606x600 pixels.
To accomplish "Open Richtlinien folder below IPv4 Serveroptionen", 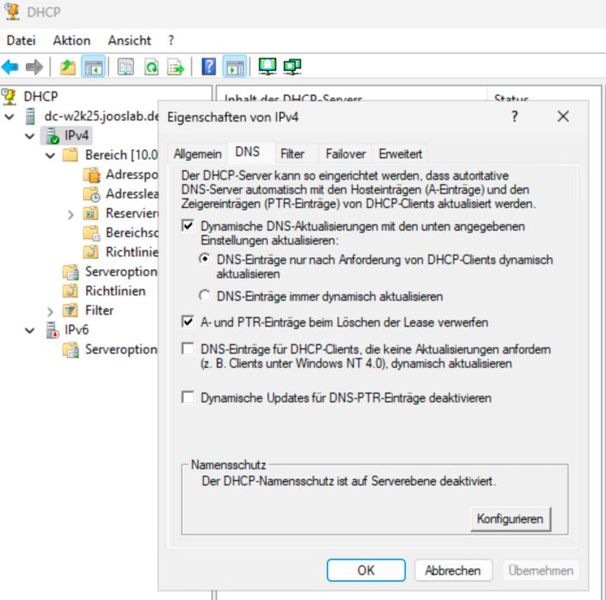I will coord(115,291).
